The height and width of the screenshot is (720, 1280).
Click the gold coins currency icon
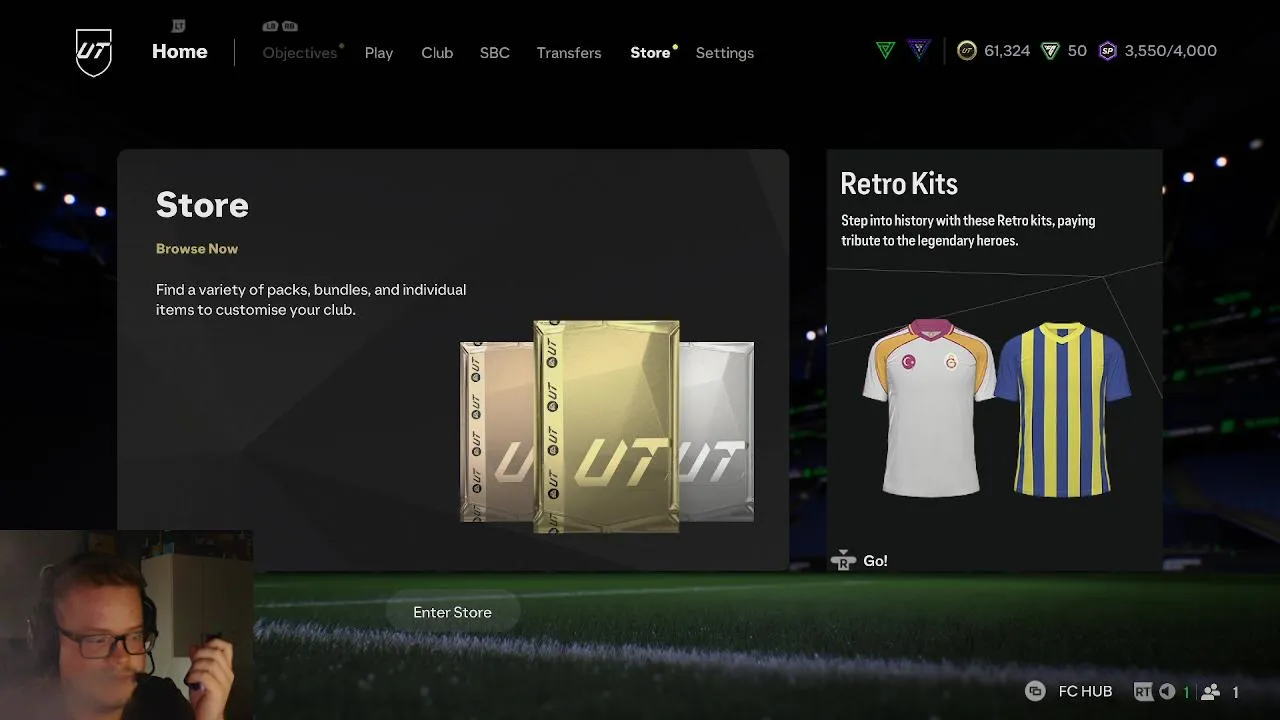(967, 51)
